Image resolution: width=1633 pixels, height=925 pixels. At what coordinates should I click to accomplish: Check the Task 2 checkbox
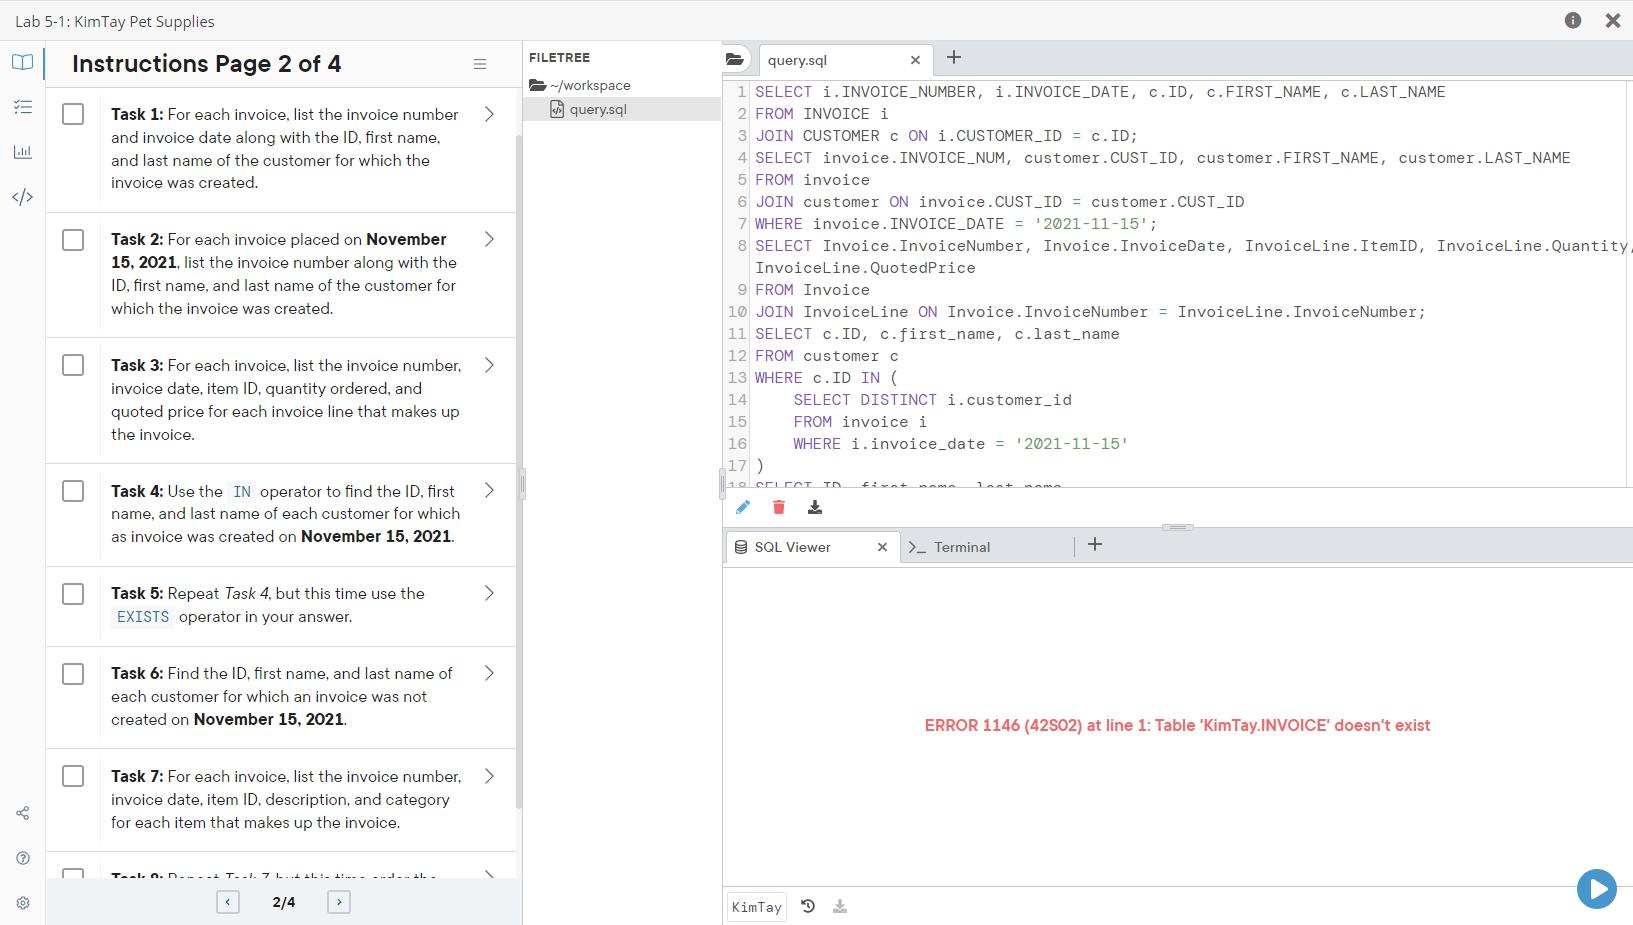pos(73,240)
